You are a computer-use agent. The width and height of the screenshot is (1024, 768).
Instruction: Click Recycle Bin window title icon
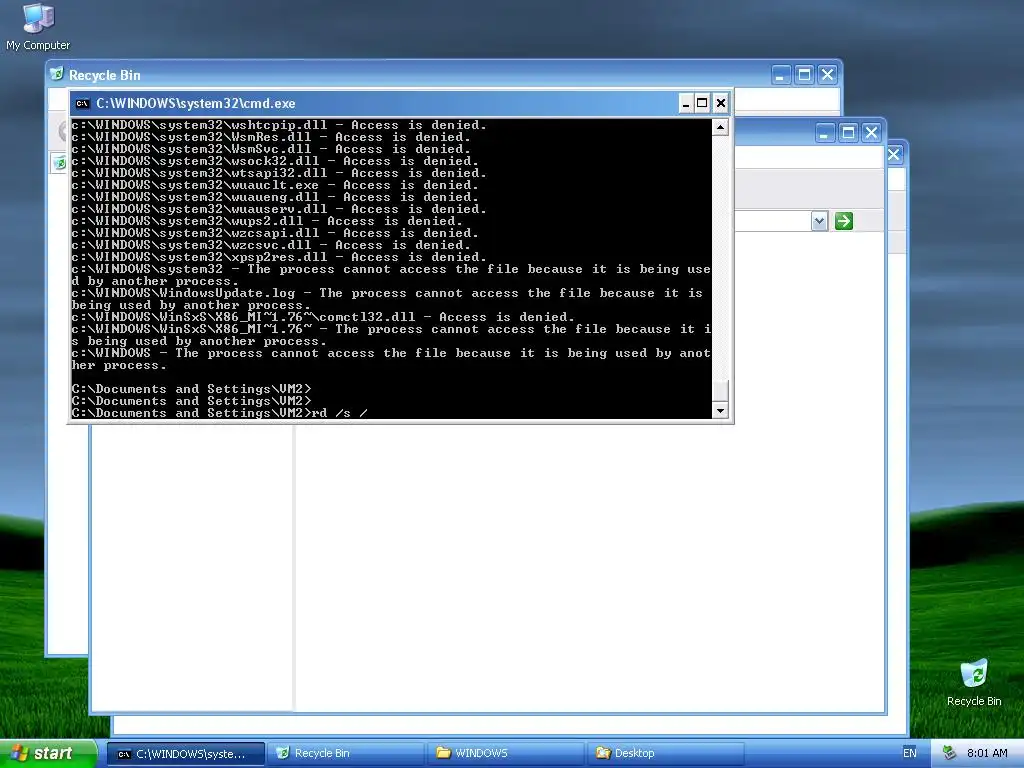click(x=57, y=74)
